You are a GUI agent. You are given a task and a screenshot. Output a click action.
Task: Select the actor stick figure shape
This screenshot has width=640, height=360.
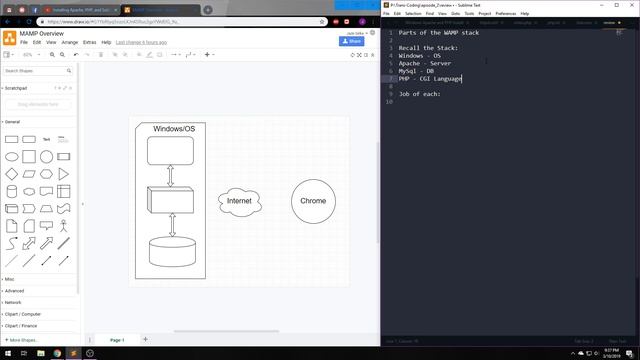pos(63,226)
